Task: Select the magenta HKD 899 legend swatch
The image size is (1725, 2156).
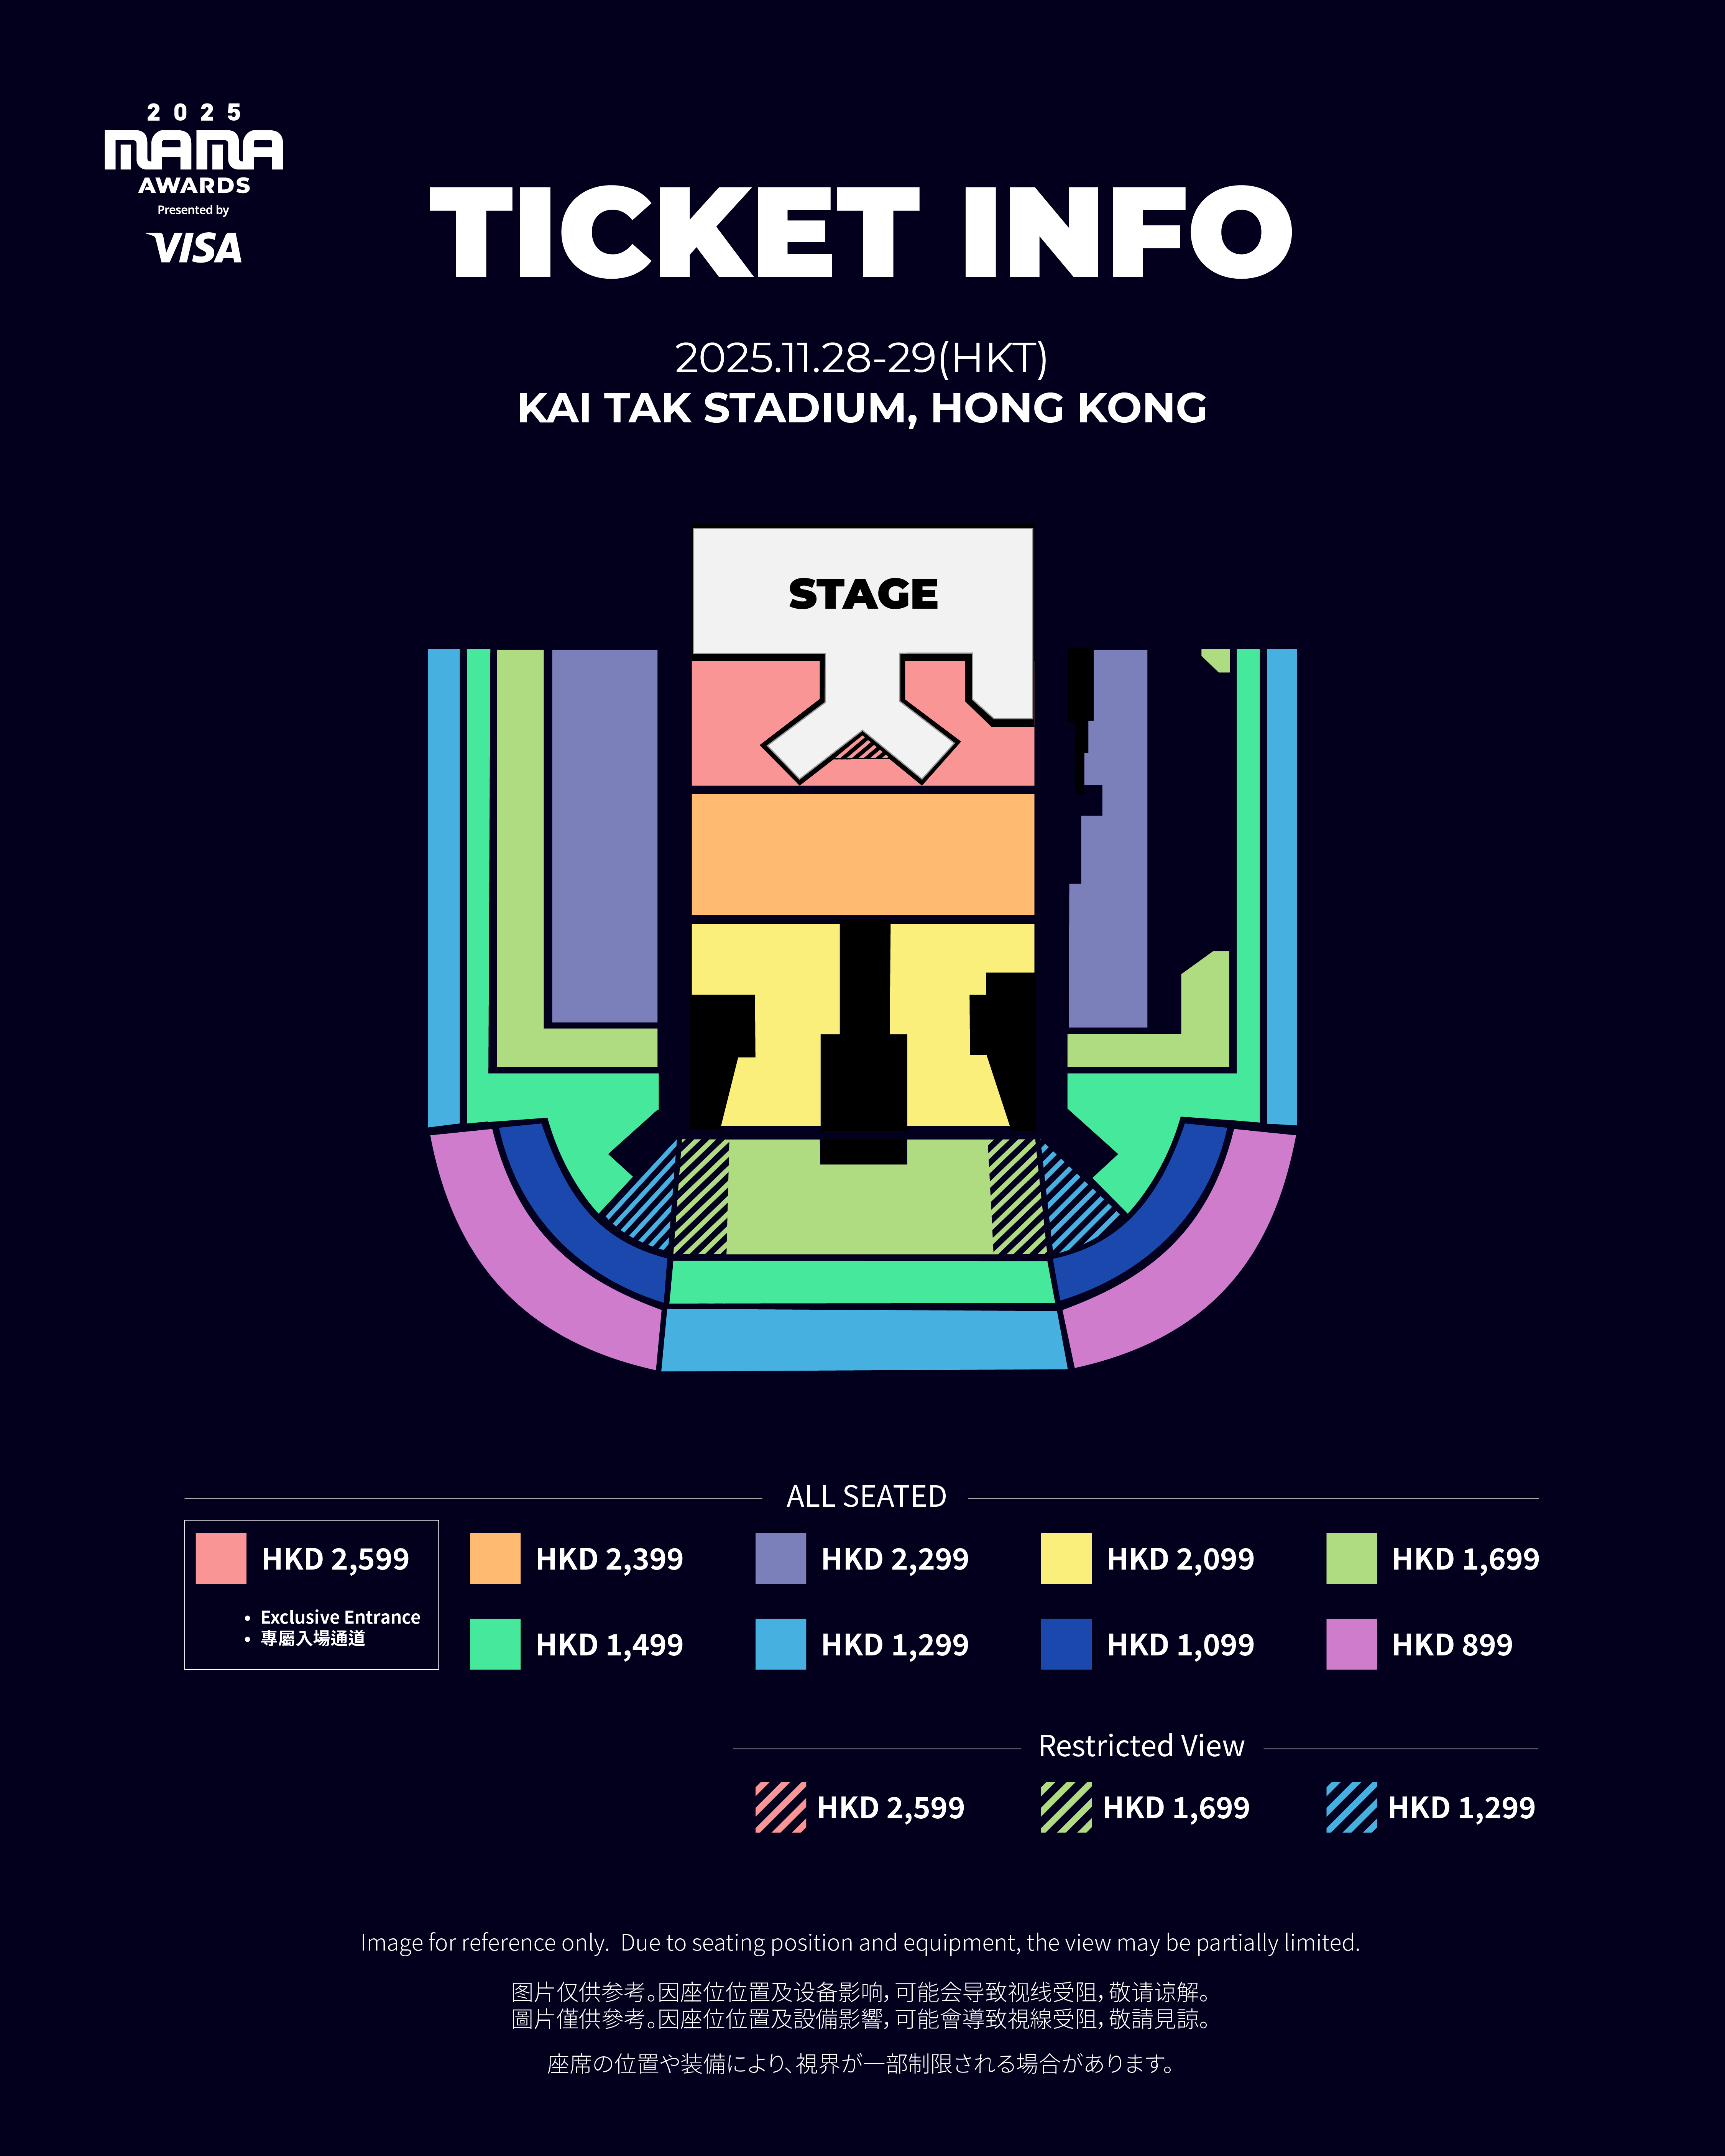Action: pyautogui.click(x=1351, y=1644)
